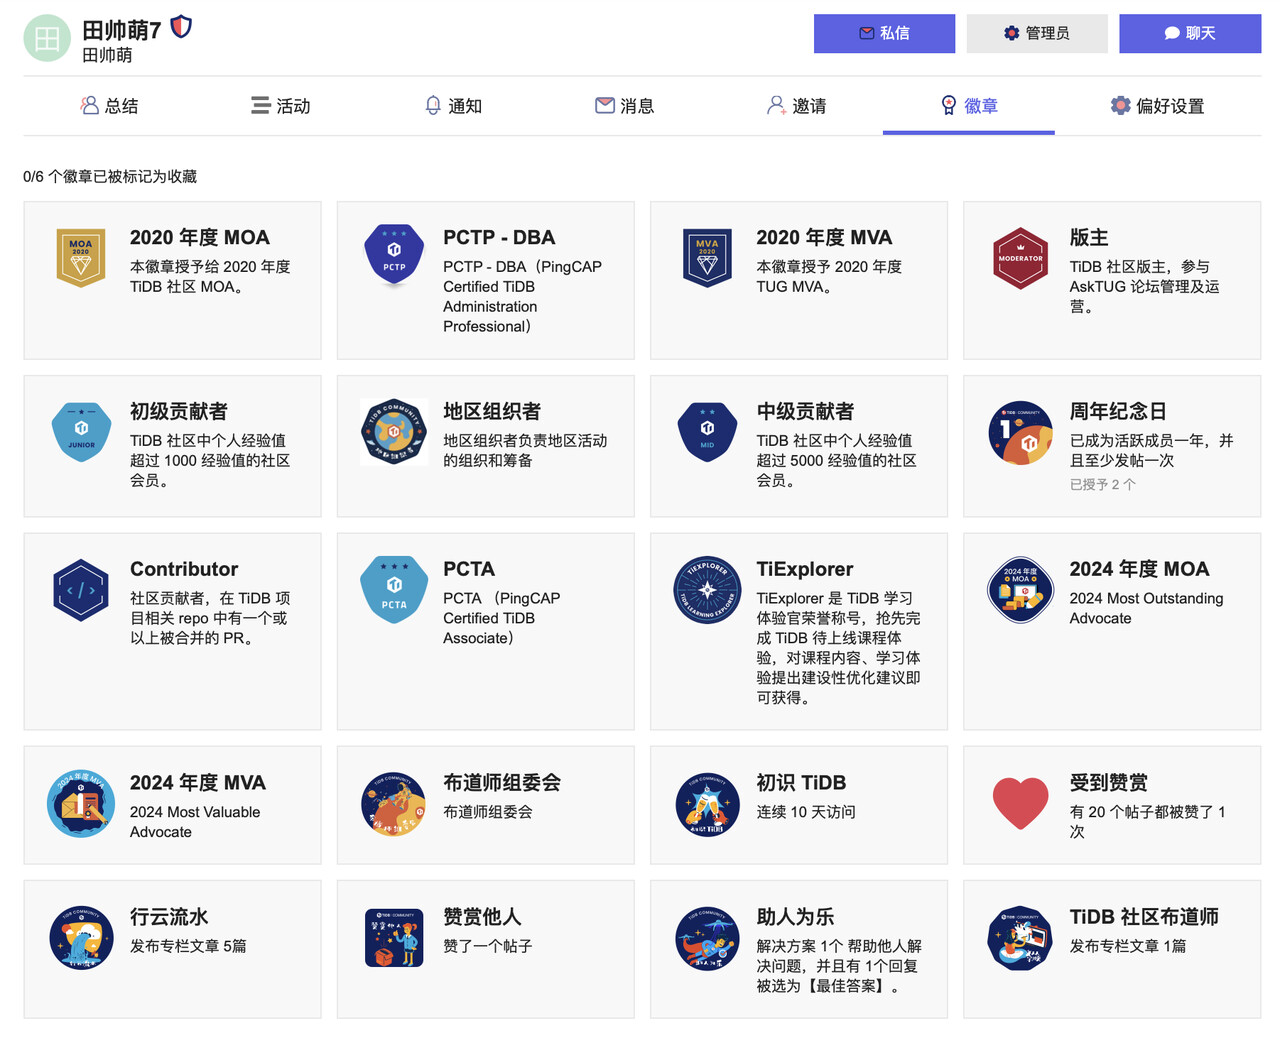Screen dimensions: 1280x1038
Task: Go to the 消息 messages tab
Action: [x=625, y=106]
